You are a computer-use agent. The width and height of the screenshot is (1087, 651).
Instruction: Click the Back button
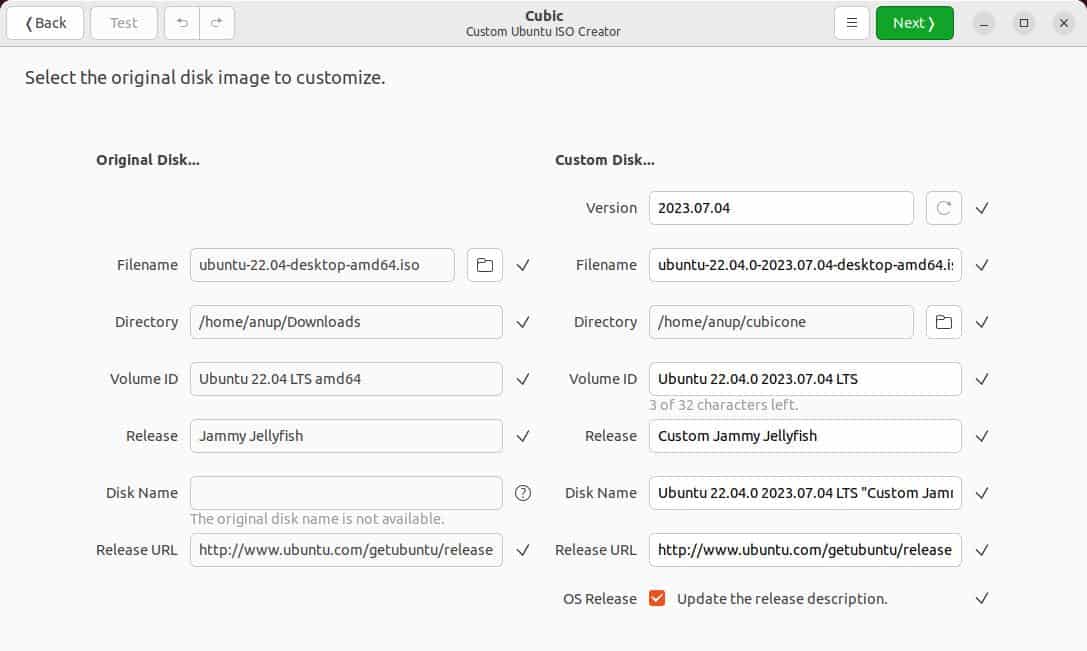(44, 22)
